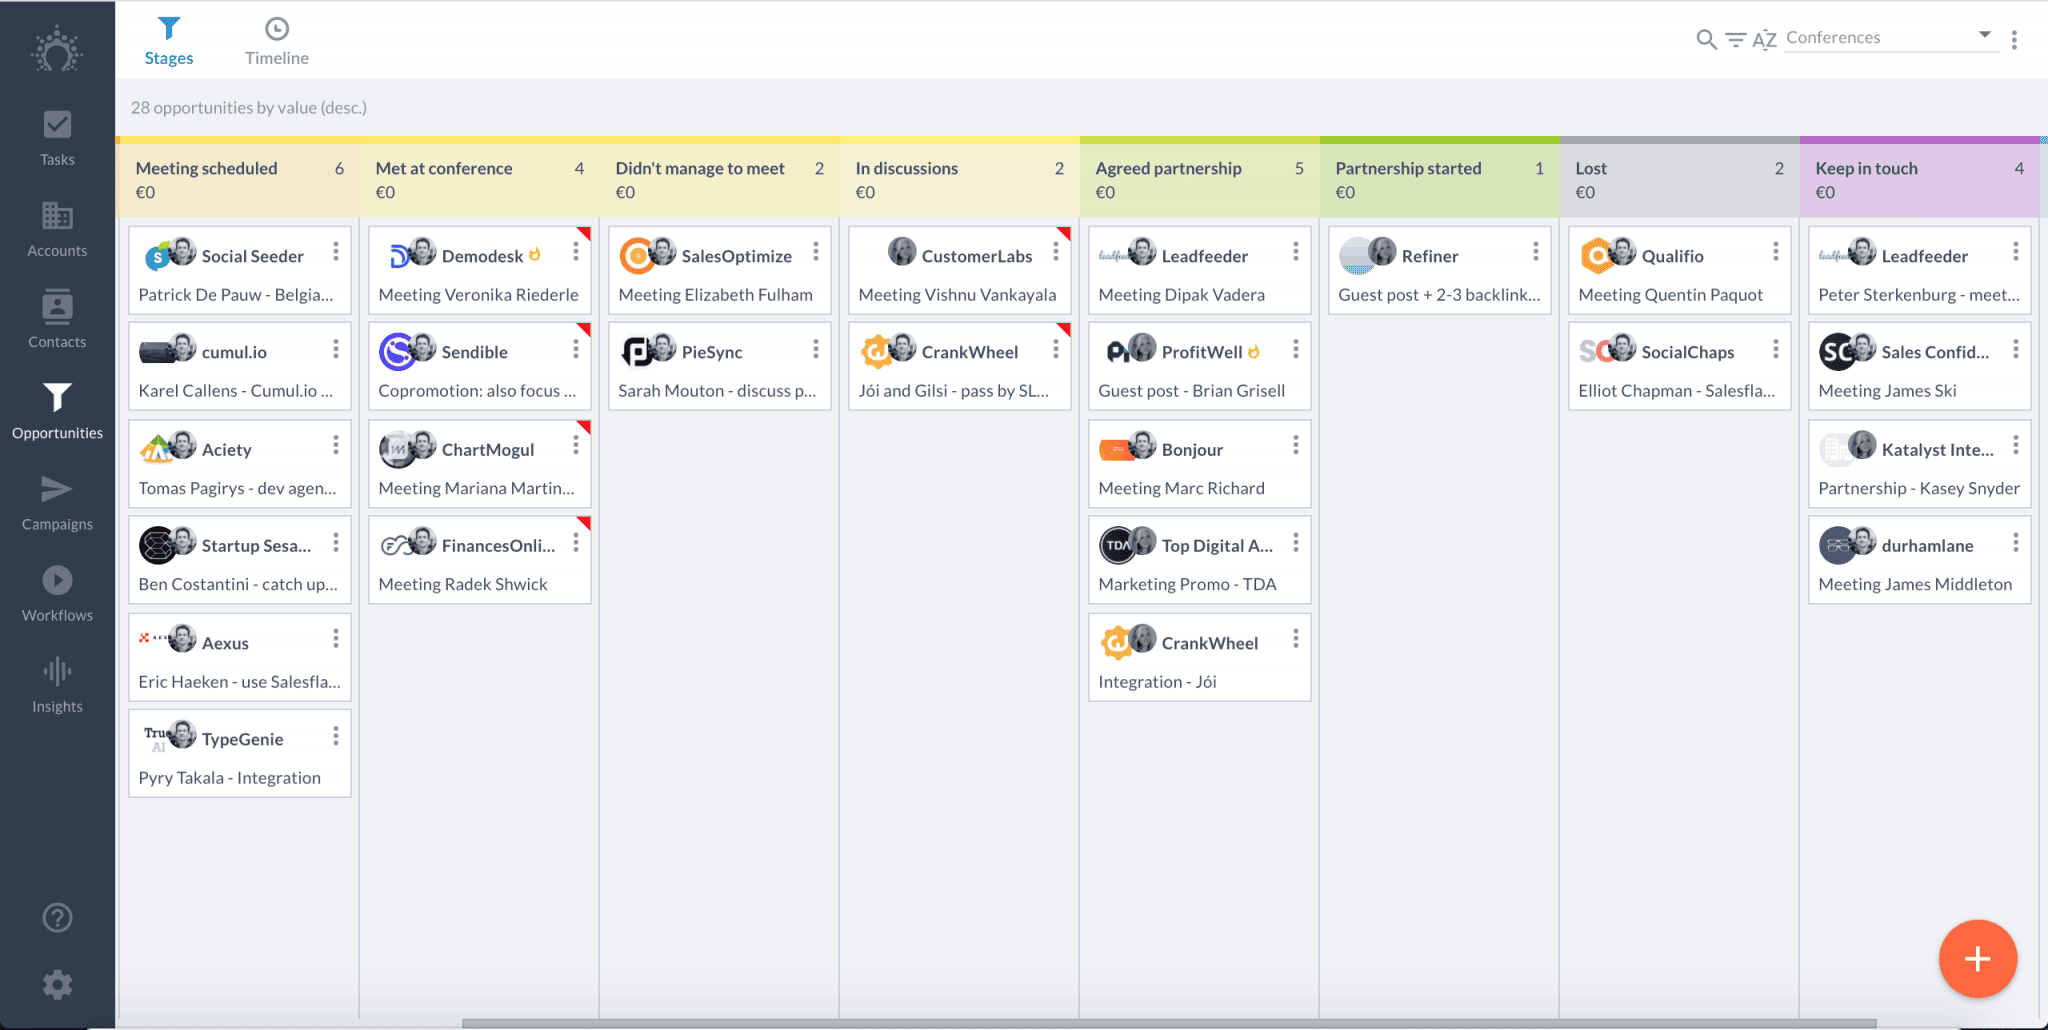Switch to the Timeline tab

coord(277,42)
